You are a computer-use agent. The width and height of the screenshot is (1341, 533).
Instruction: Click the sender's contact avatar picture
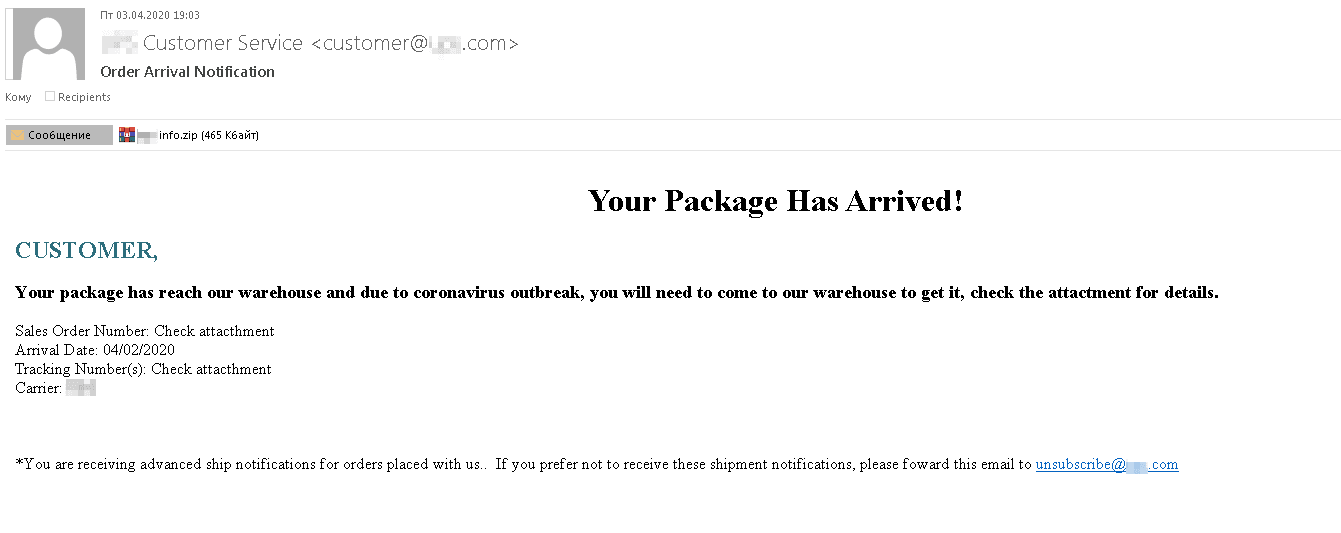pos(46,44)
